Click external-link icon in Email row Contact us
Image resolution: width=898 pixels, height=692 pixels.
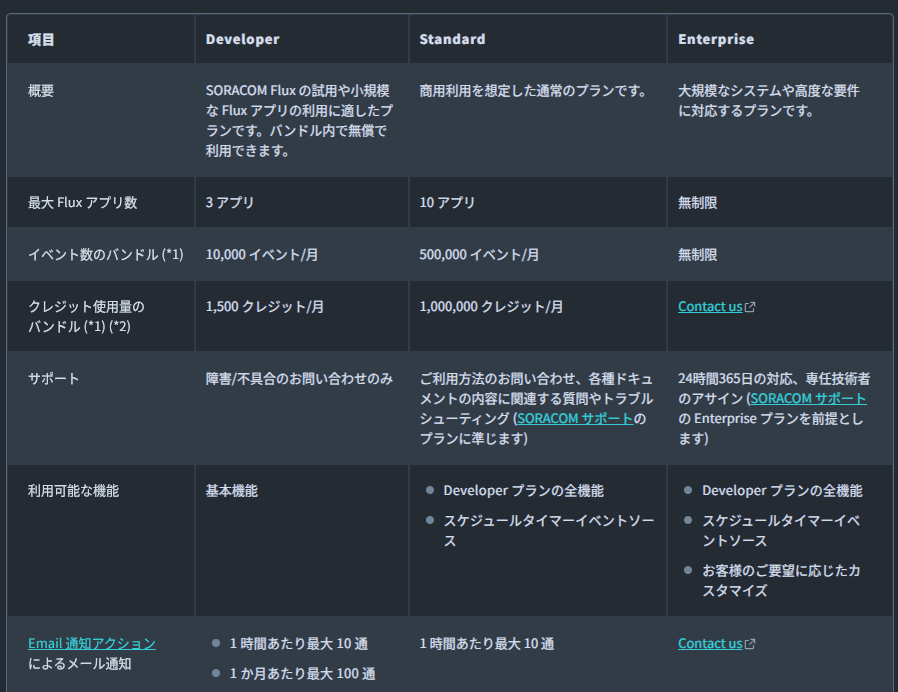[750, 644]
